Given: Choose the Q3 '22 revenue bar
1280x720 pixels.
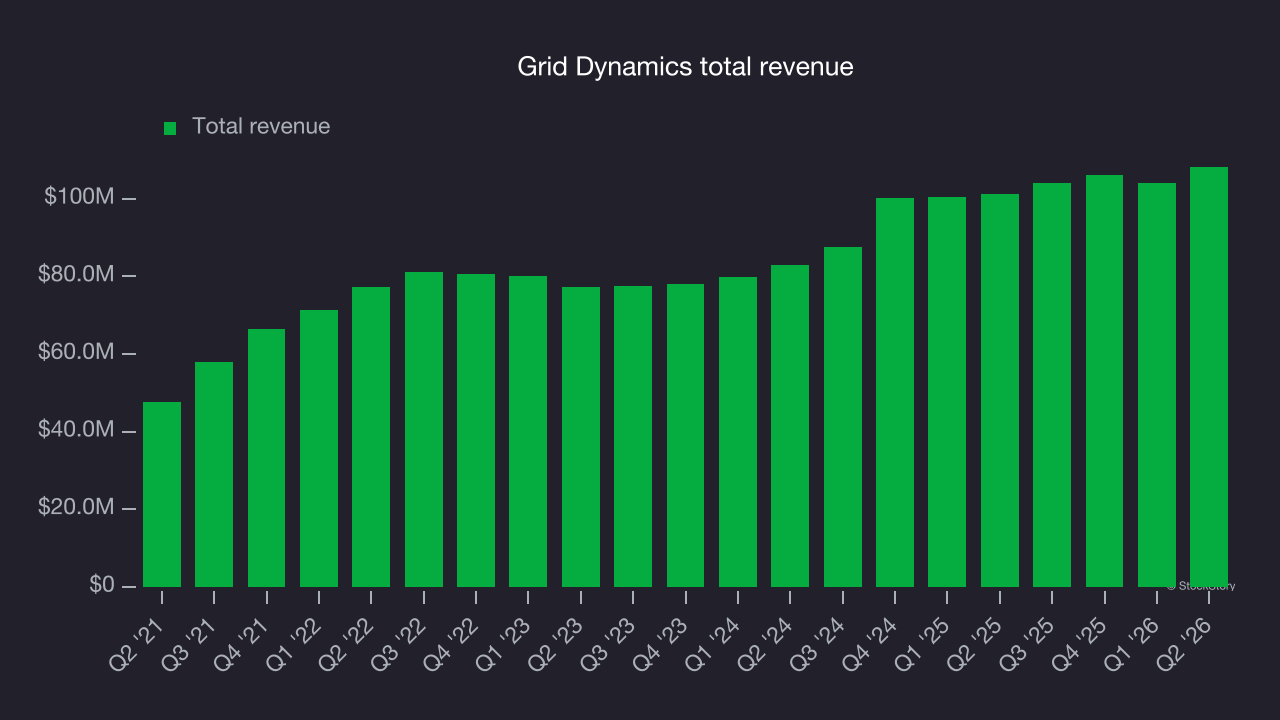Looking at the screenshot, I should click(424, 429).
